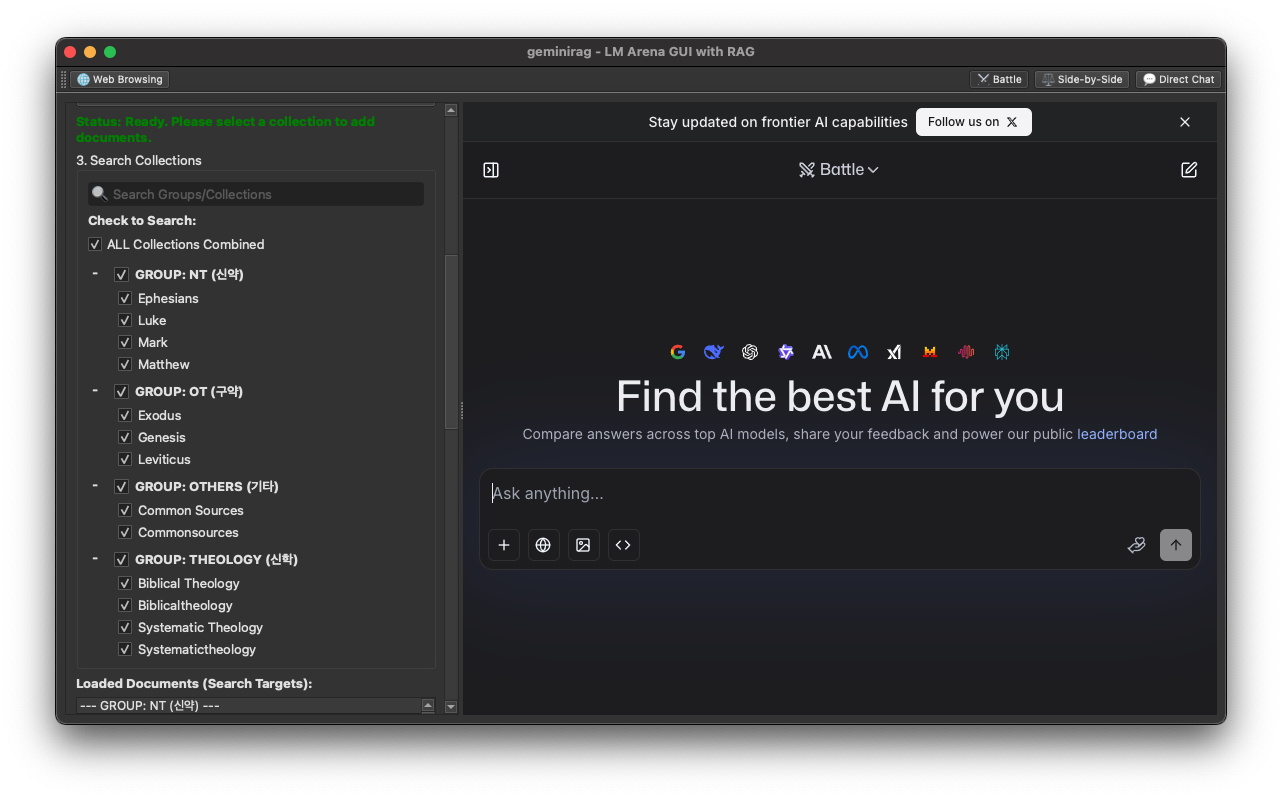The width and height of the screenshot is (1282, 798).
Task: Toggle the Systematic Theology checkbox
Action: (x=125, y=627)
